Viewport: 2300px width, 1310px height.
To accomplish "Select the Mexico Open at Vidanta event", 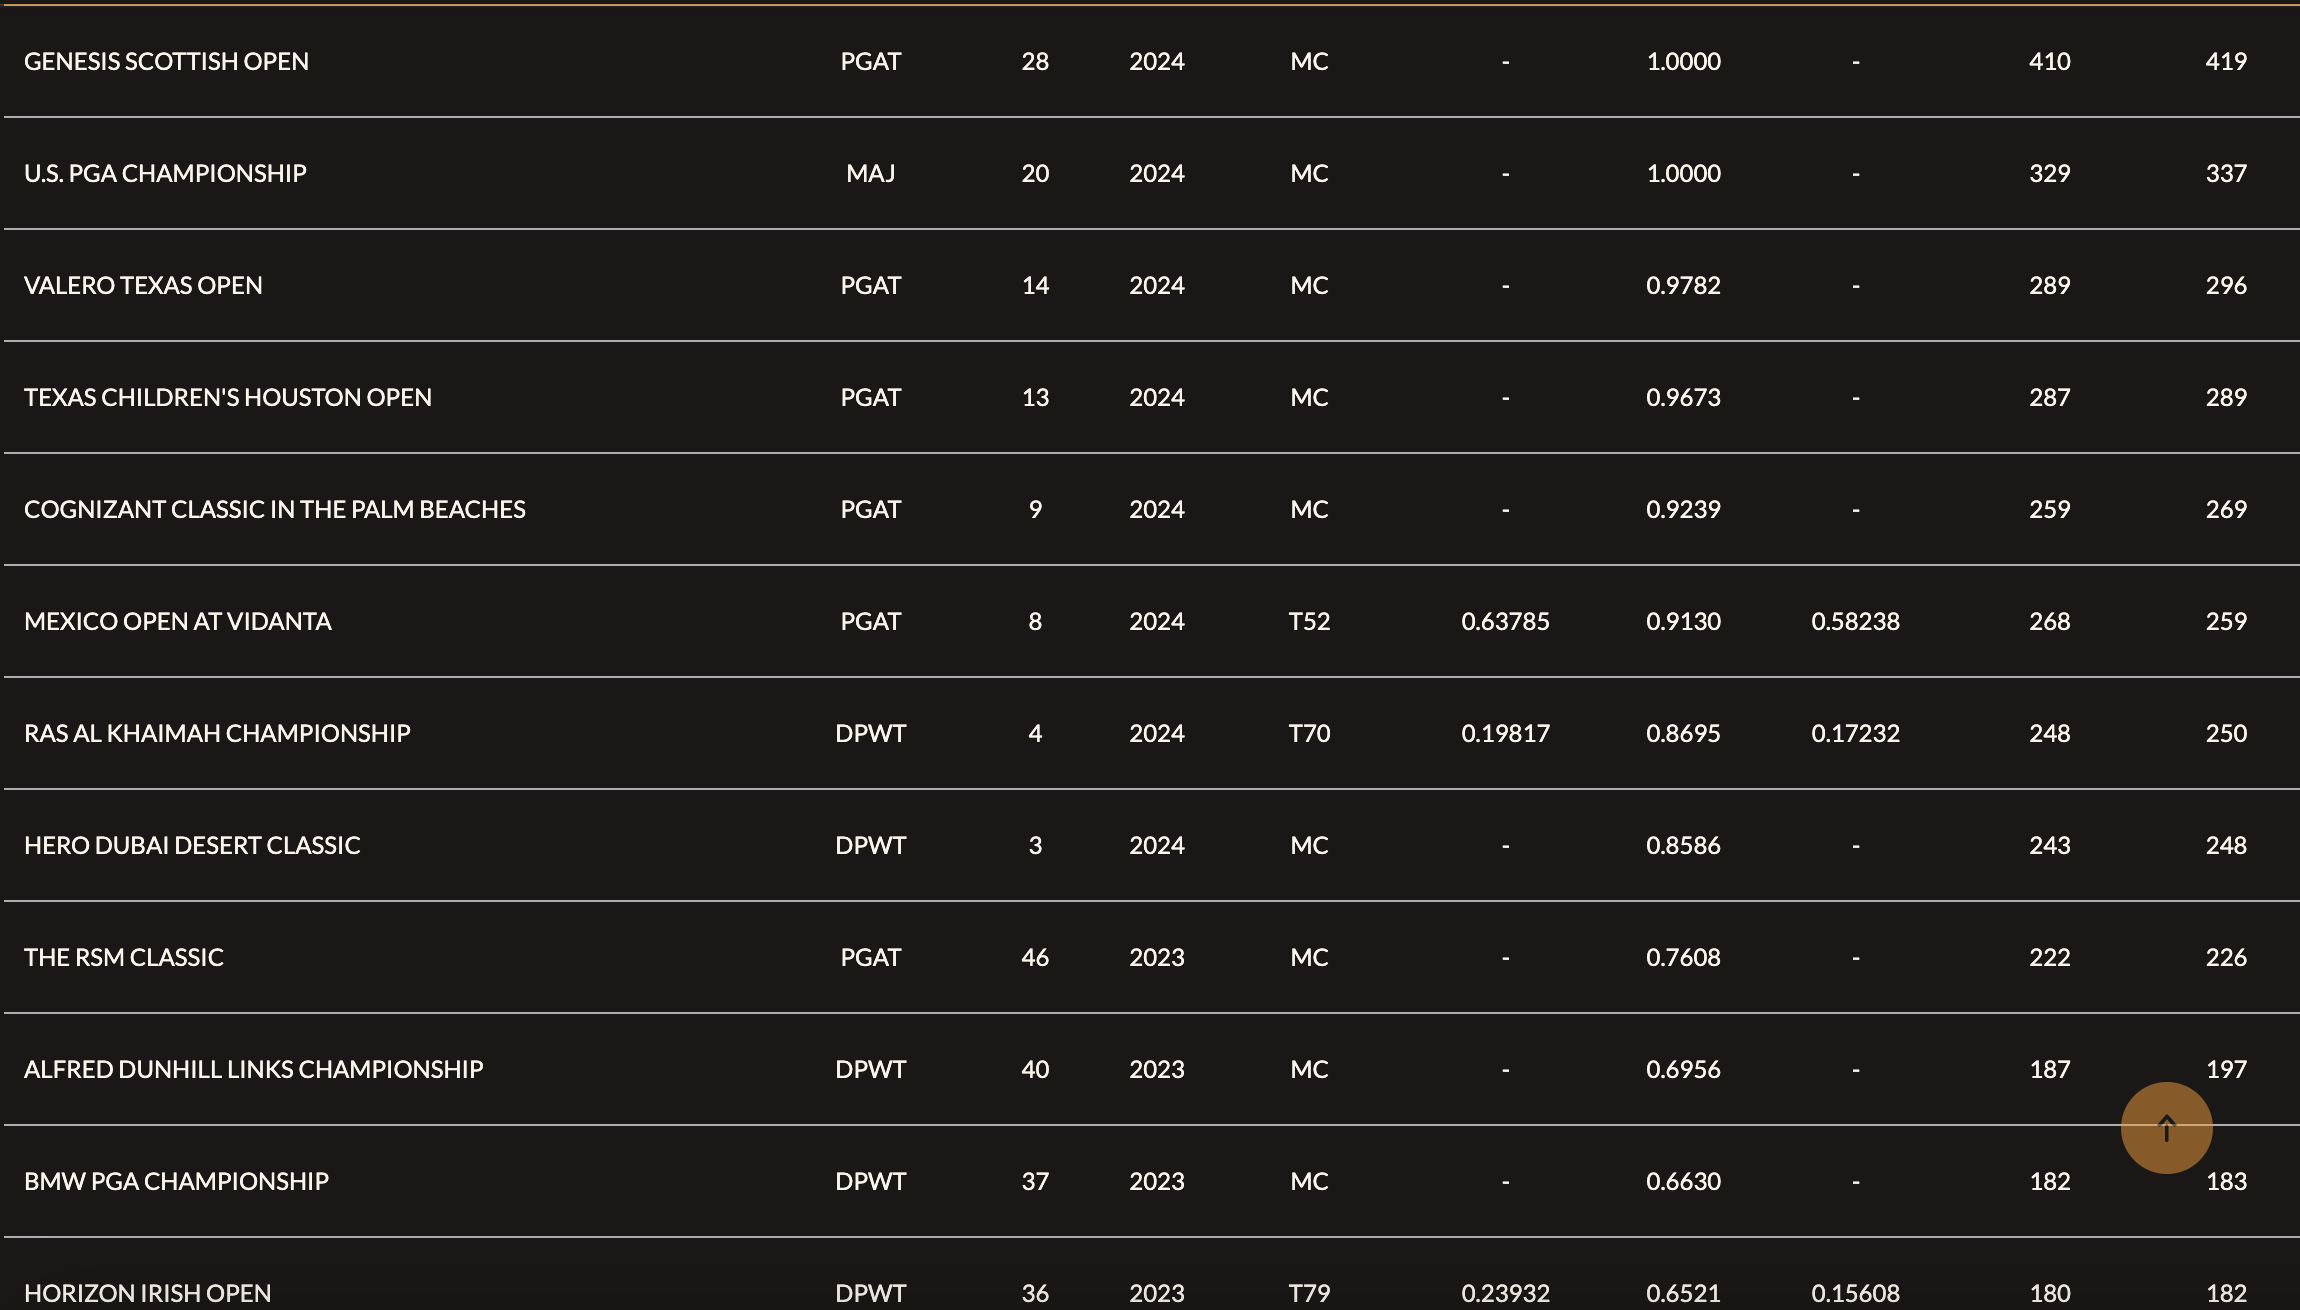I will click(x=177, y=621).
